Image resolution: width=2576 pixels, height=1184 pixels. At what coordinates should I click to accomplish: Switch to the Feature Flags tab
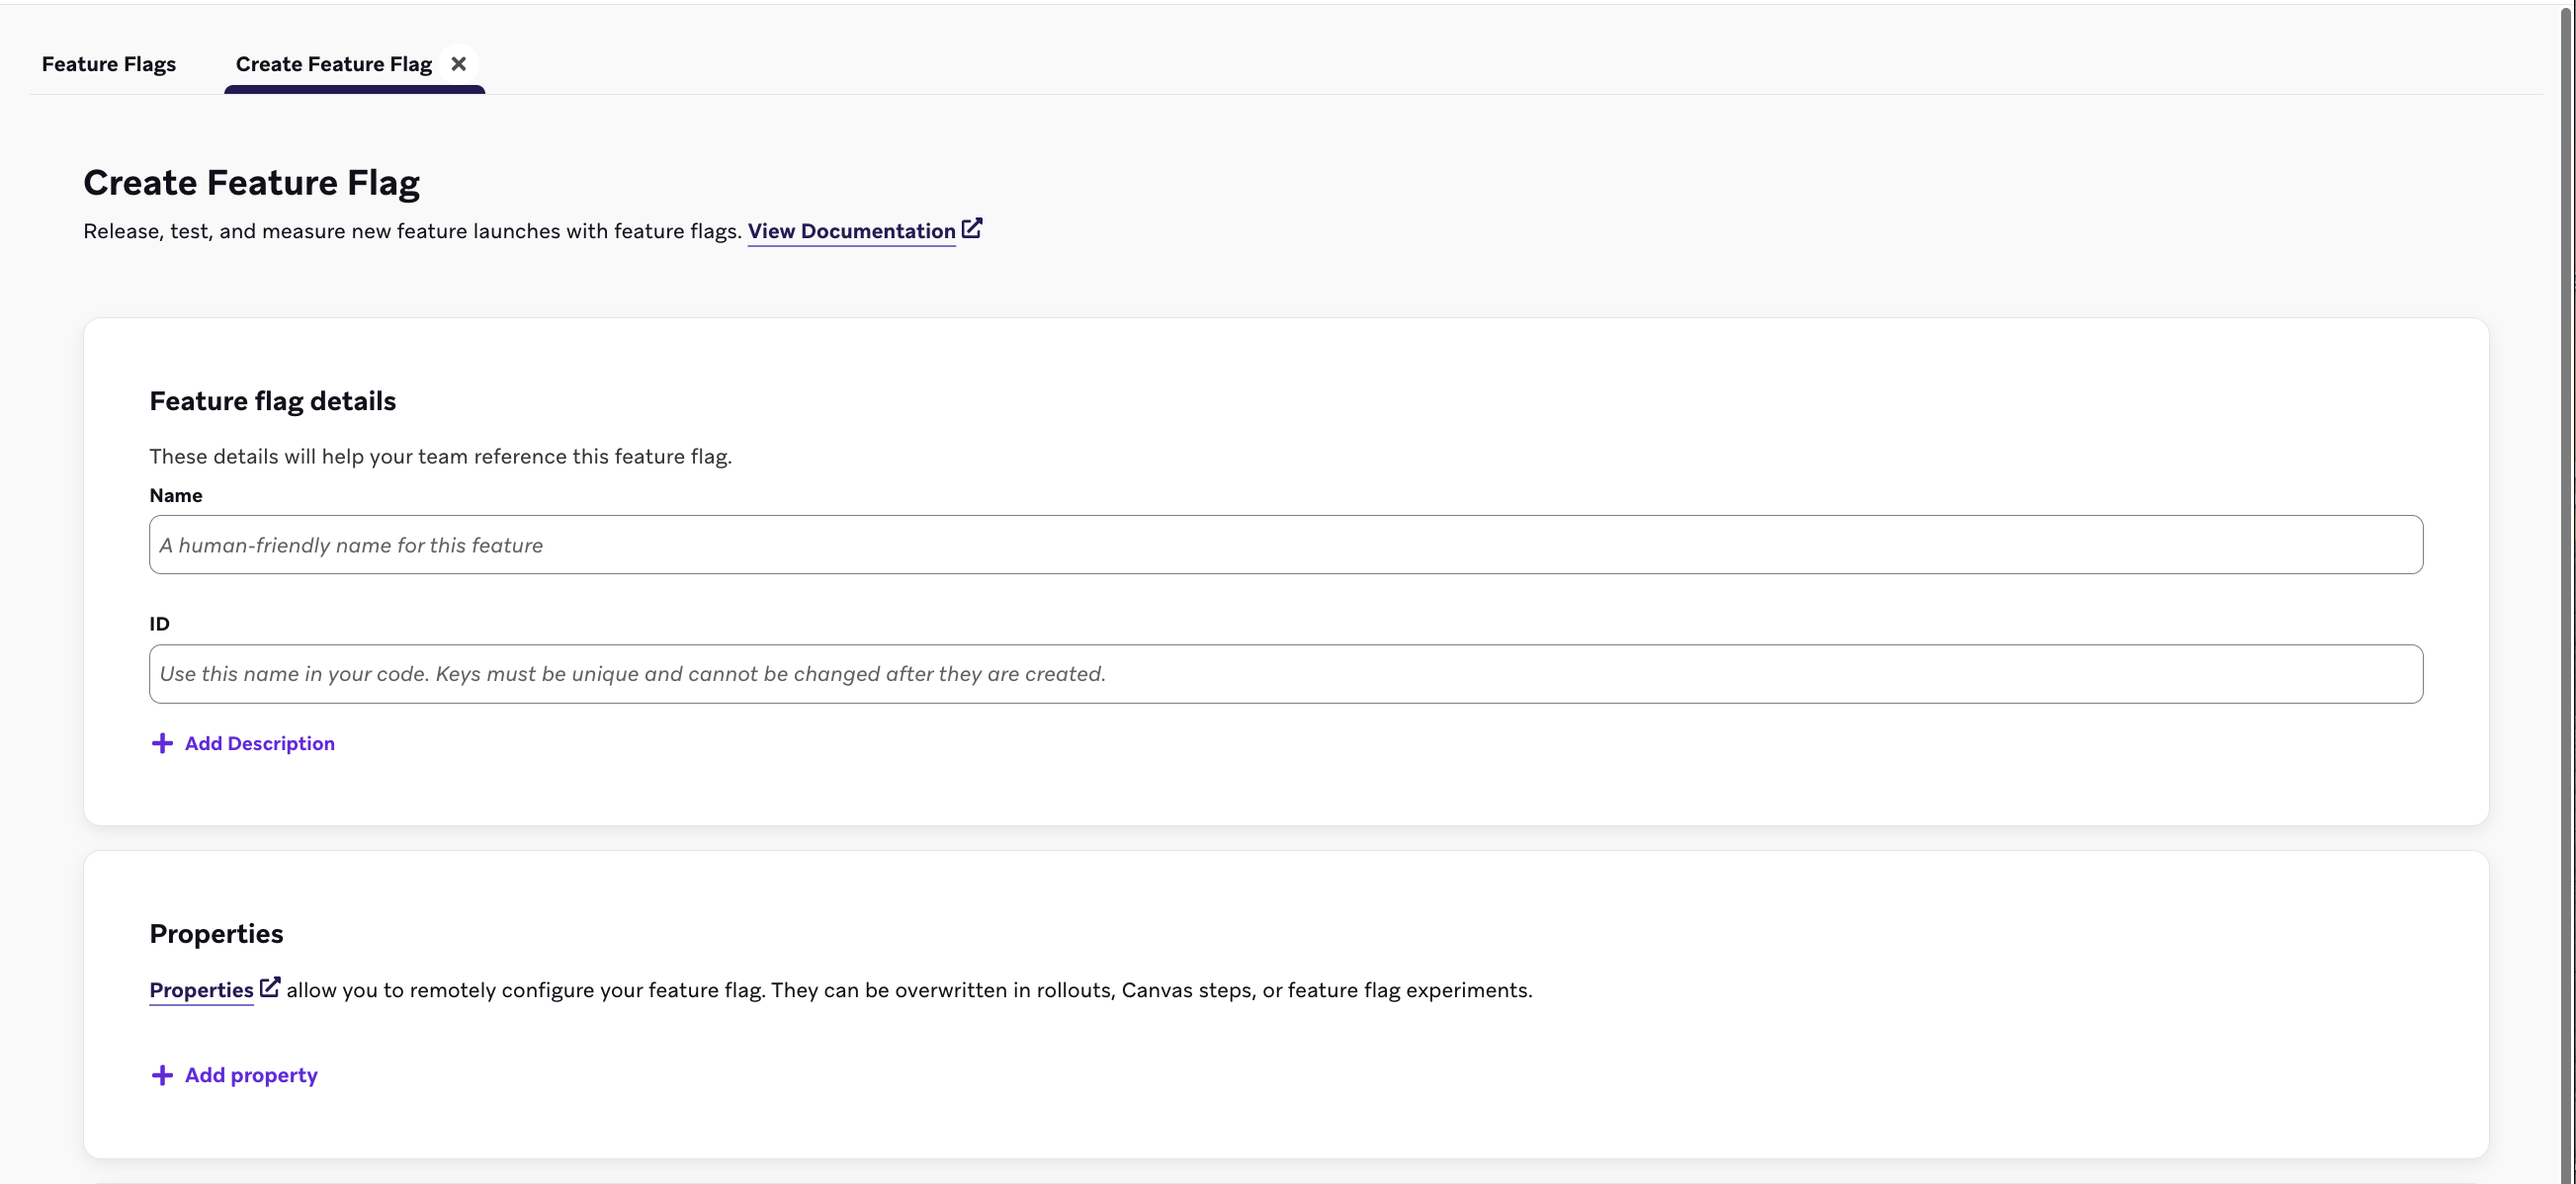(109, 63)
